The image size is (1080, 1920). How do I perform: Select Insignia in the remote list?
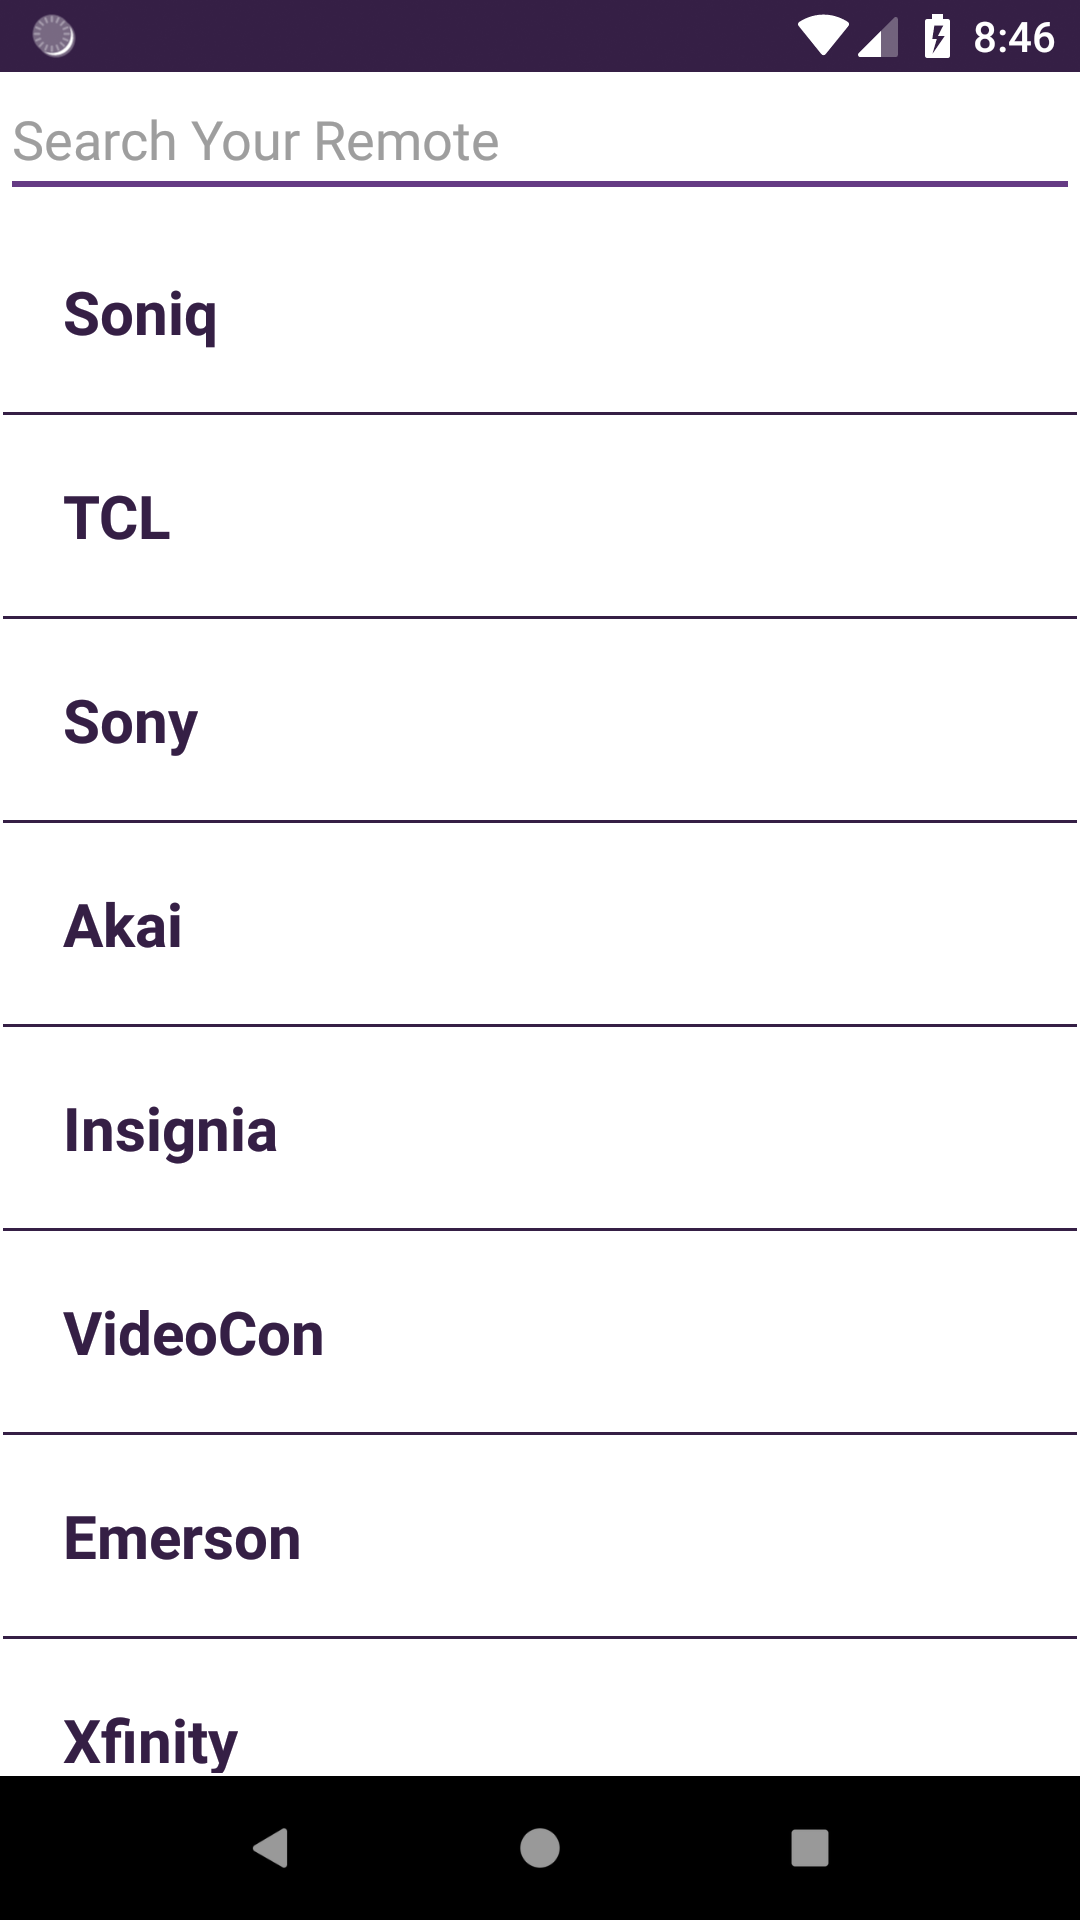540,1130
